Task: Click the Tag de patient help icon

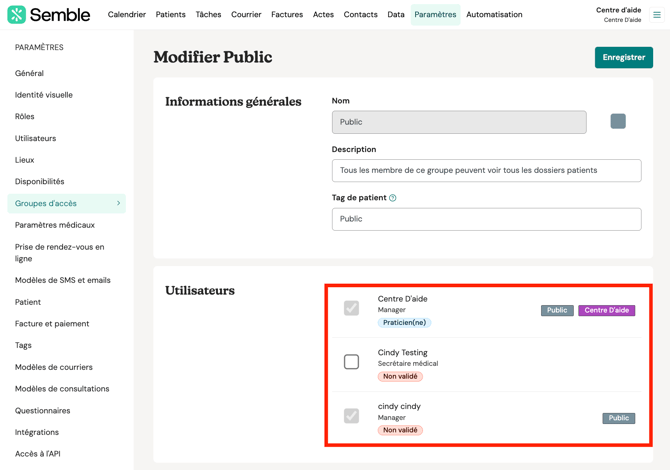Action: [x=393, y=198]
